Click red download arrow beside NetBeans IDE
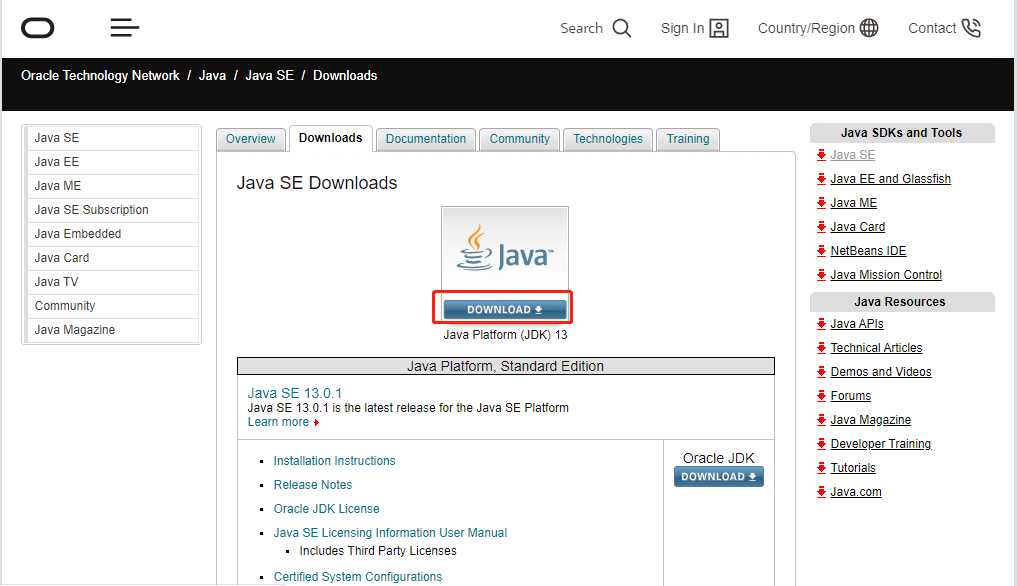Viewport: 1017px width, 586px height. click(821, 250)
